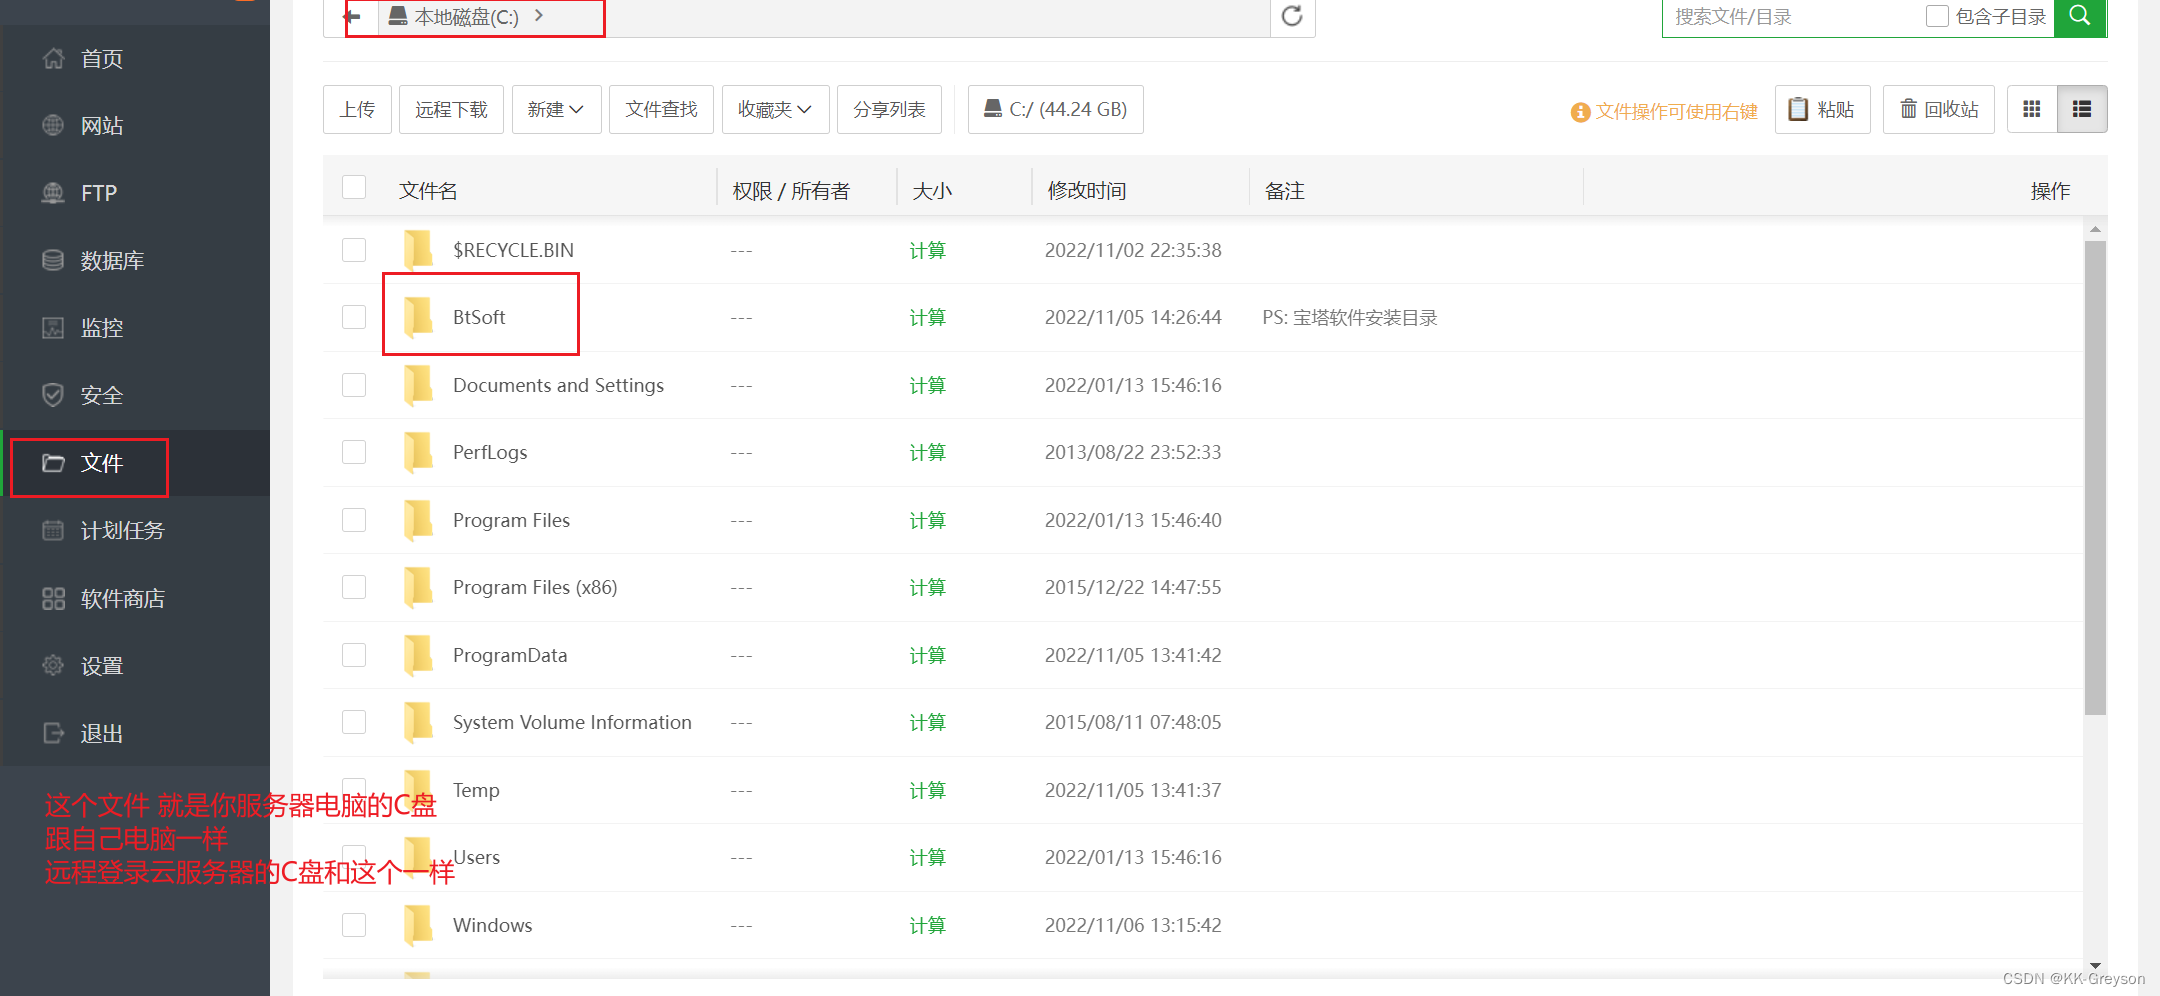Sort by 文件名 column header

(x=428, y=190)
